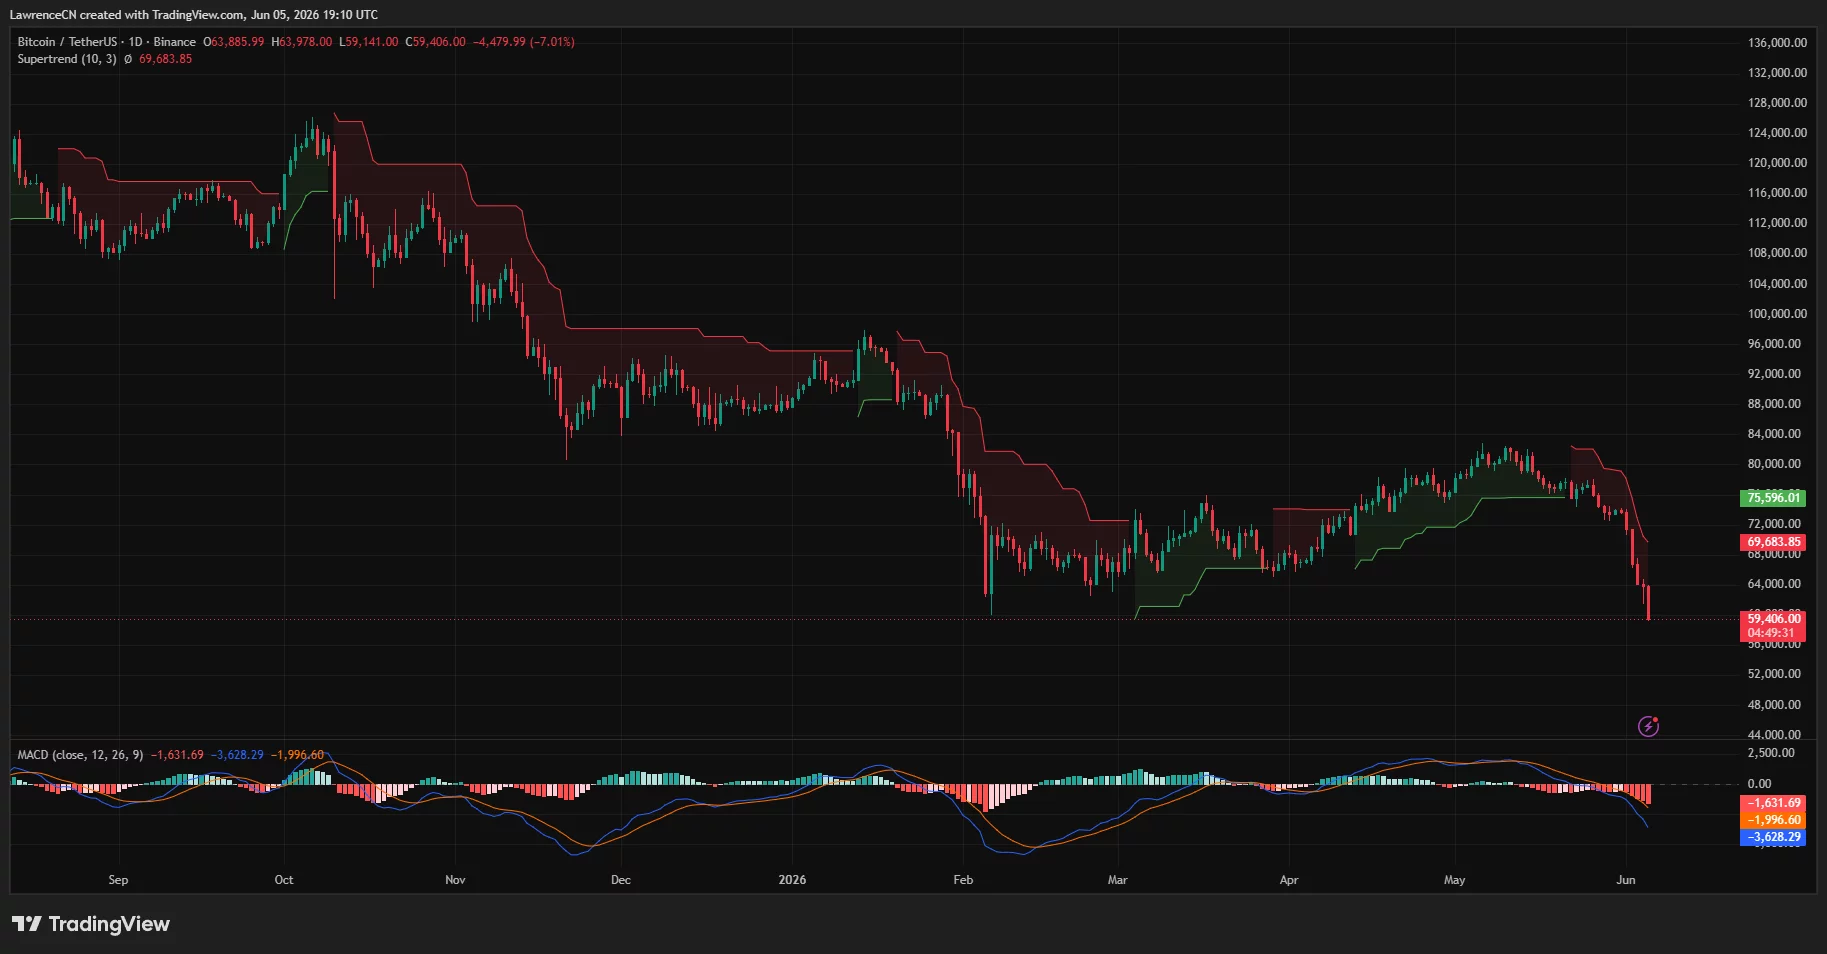The width and height of the screenshot is (1827, 954).
Task: Click the orange −1,996.60 MACD axis label
Action: point(1773,820)
